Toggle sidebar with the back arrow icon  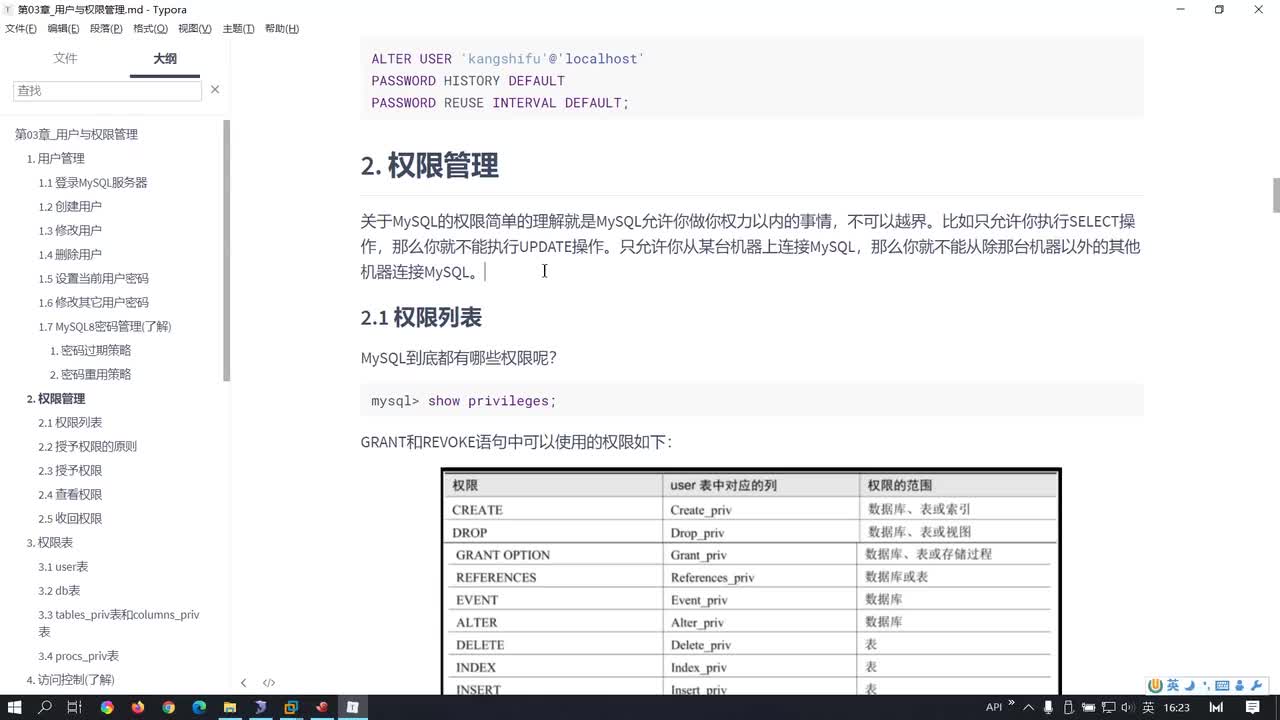tap(243, 683)
